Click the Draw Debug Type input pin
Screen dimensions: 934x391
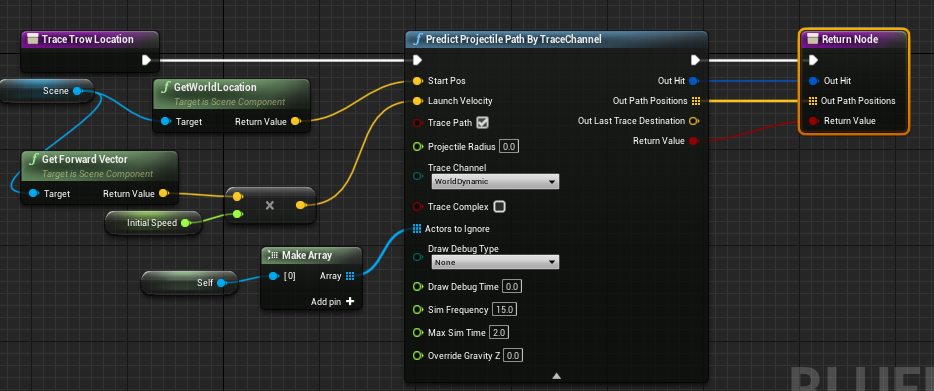[418, 257]
